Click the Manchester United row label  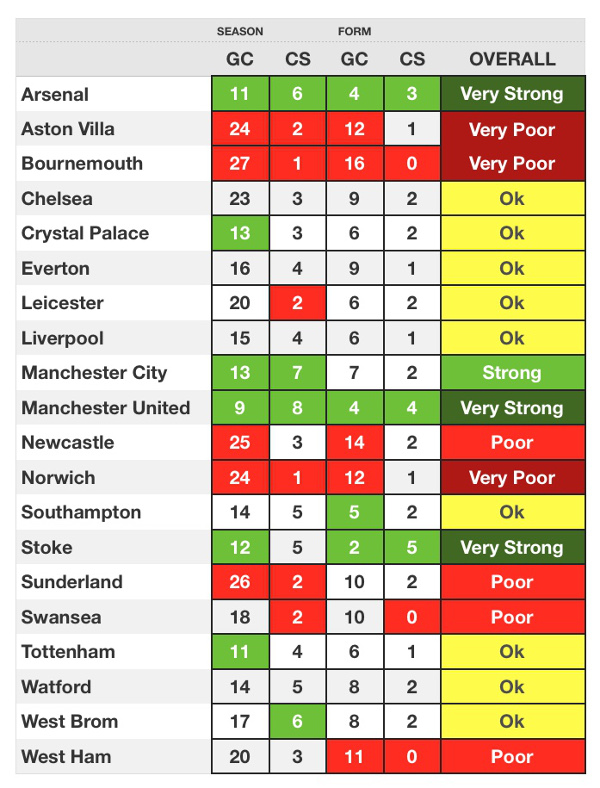106,408
